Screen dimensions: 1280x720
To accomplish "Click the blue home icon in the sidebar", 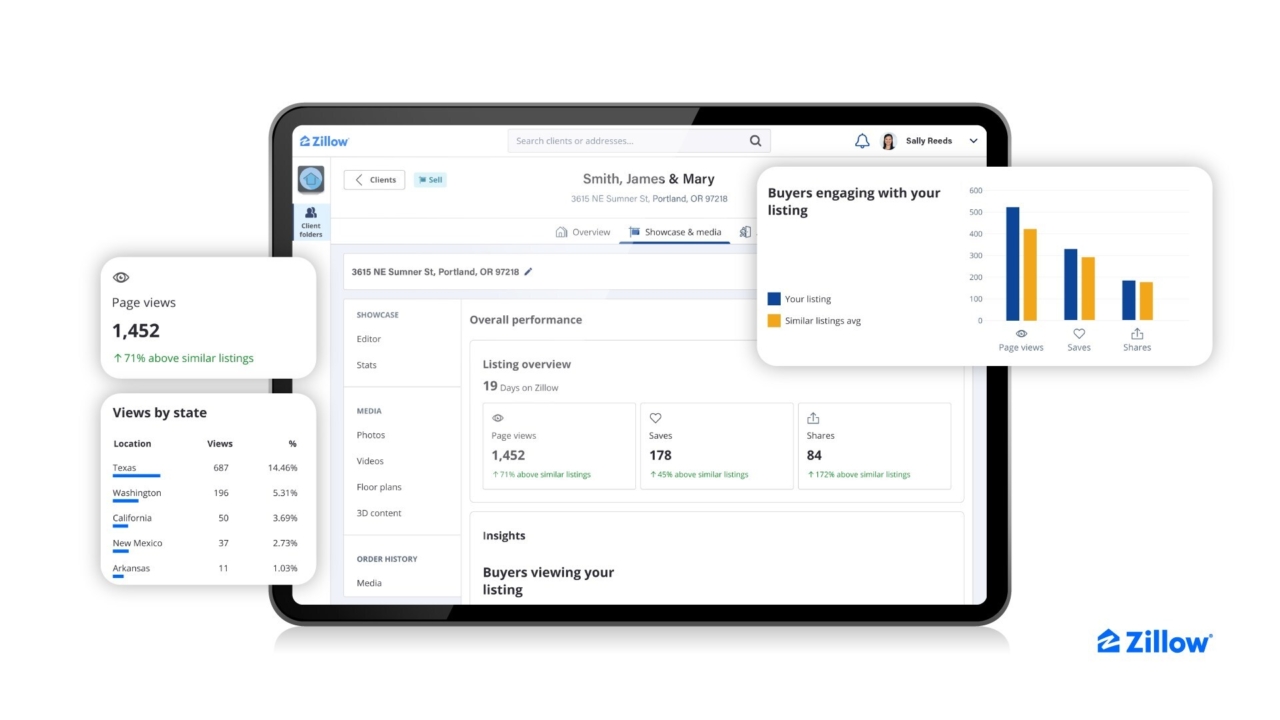I will click(310, 179).
